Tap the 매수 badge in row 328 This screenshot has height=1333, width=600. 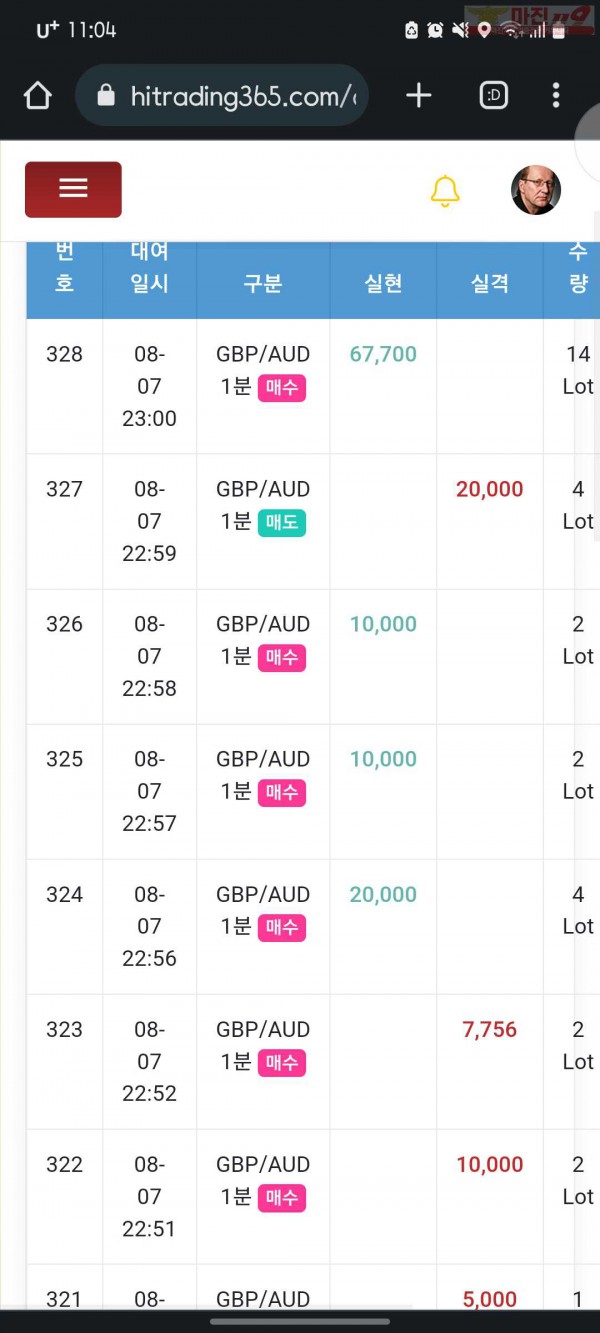coord(282,387)
